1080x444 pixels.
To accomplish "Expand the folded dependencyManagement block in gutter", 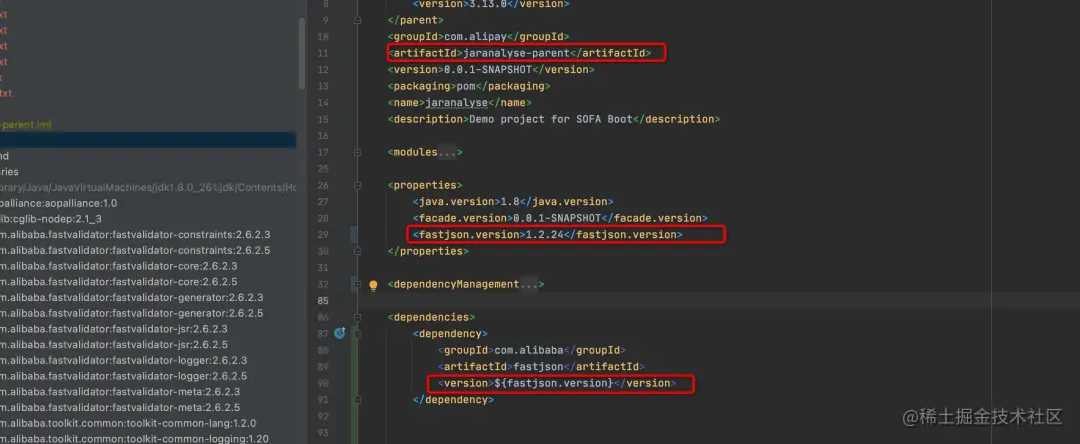I will point(357,284).
